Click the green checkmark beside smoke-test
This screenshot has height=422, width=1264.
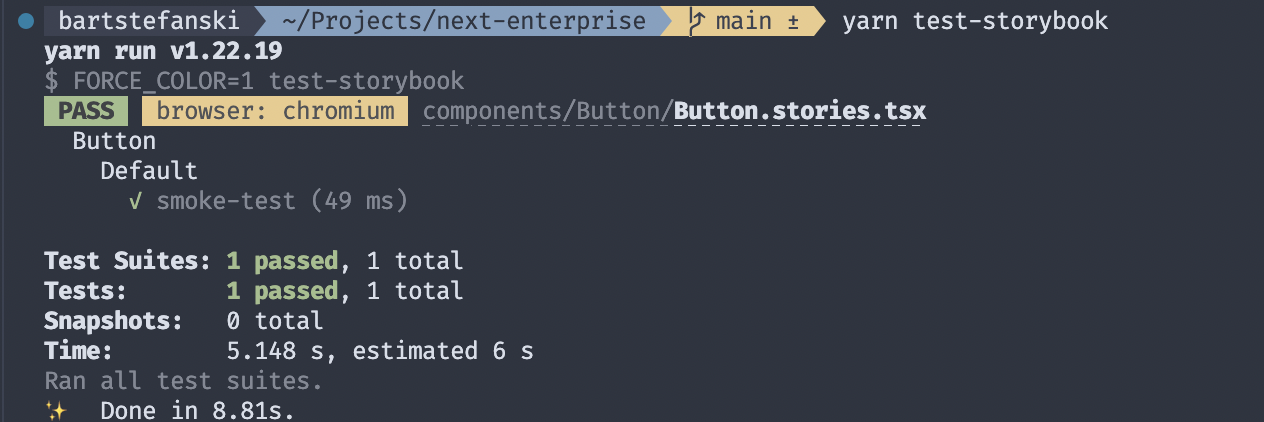(x=135, y=201)
